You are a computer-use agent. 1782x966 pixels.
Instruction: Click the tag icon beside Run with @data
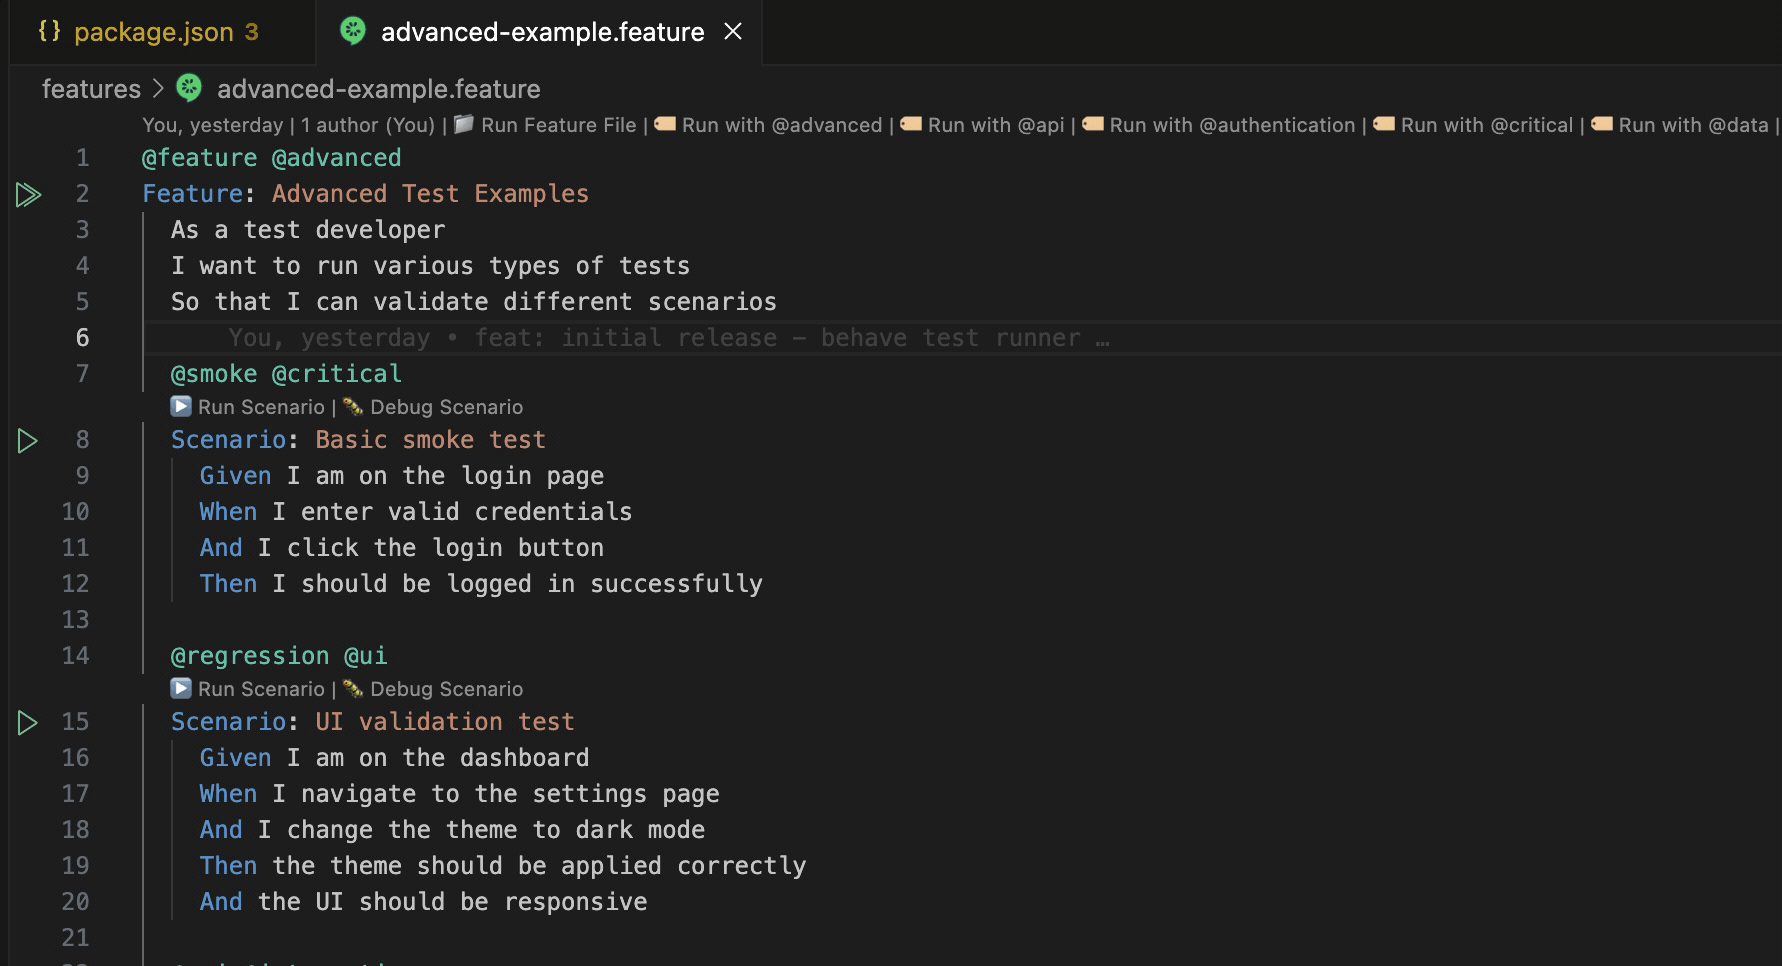[1602, 124]
